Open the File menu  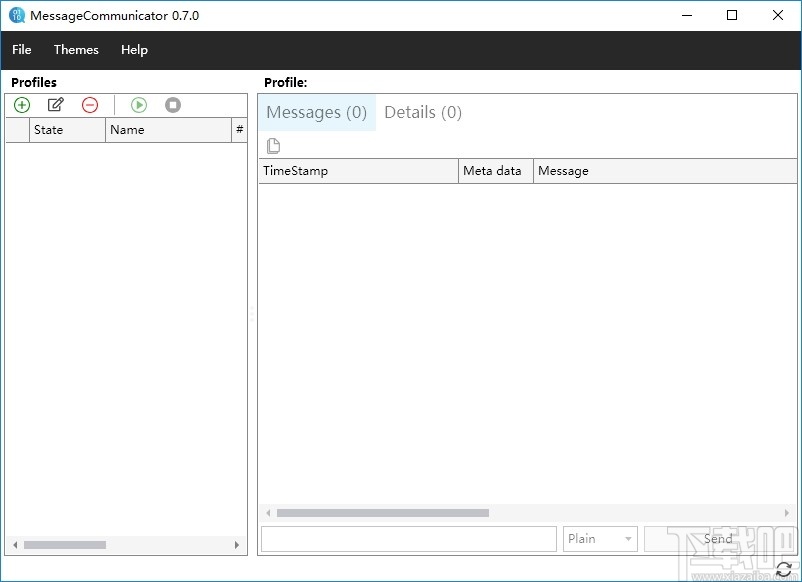point(21,49)
